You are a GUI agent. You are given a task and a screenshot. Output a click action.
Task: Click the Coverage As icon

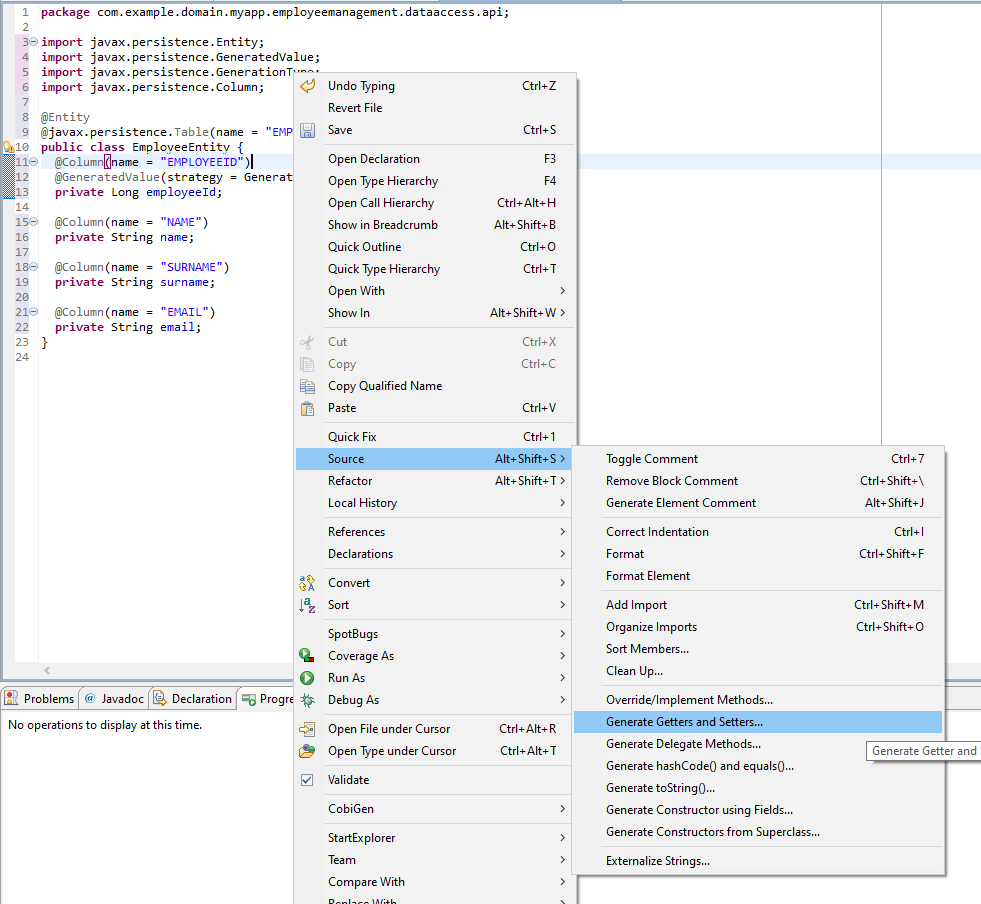[x=308, y=656]
